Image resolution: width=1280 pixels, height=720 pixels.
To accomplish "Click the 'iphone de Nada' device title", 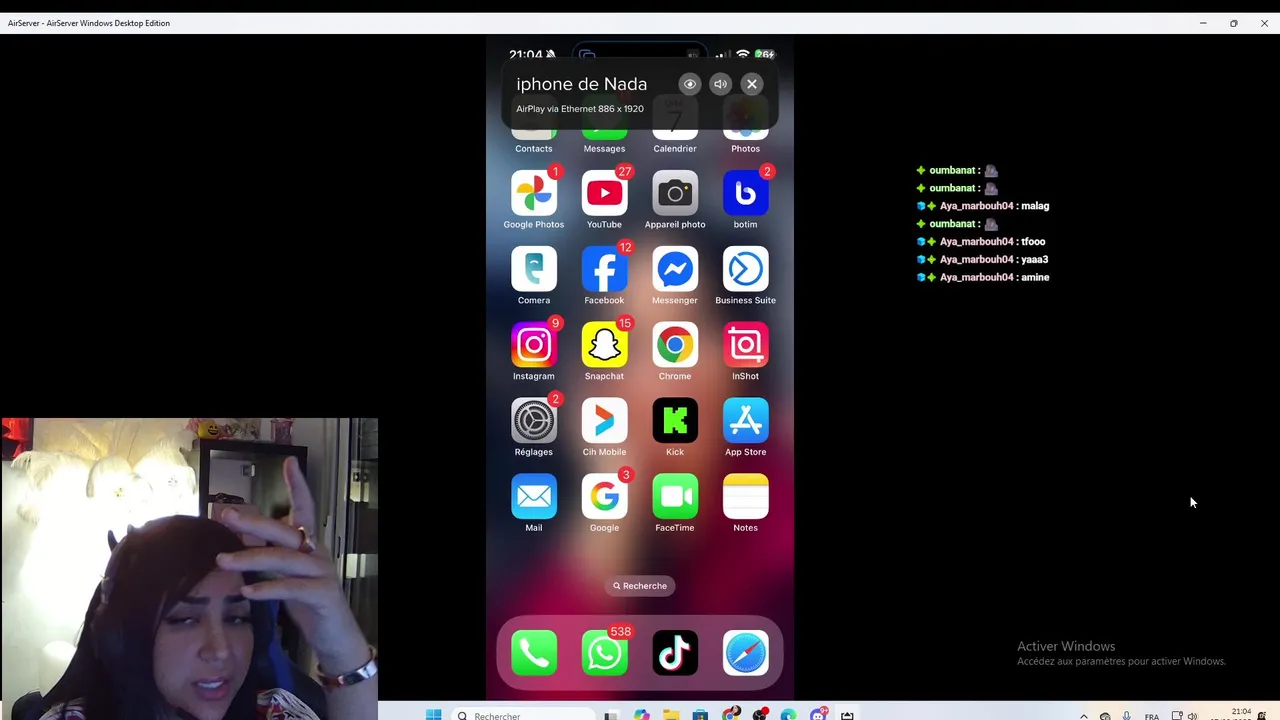I will [581, 84].
